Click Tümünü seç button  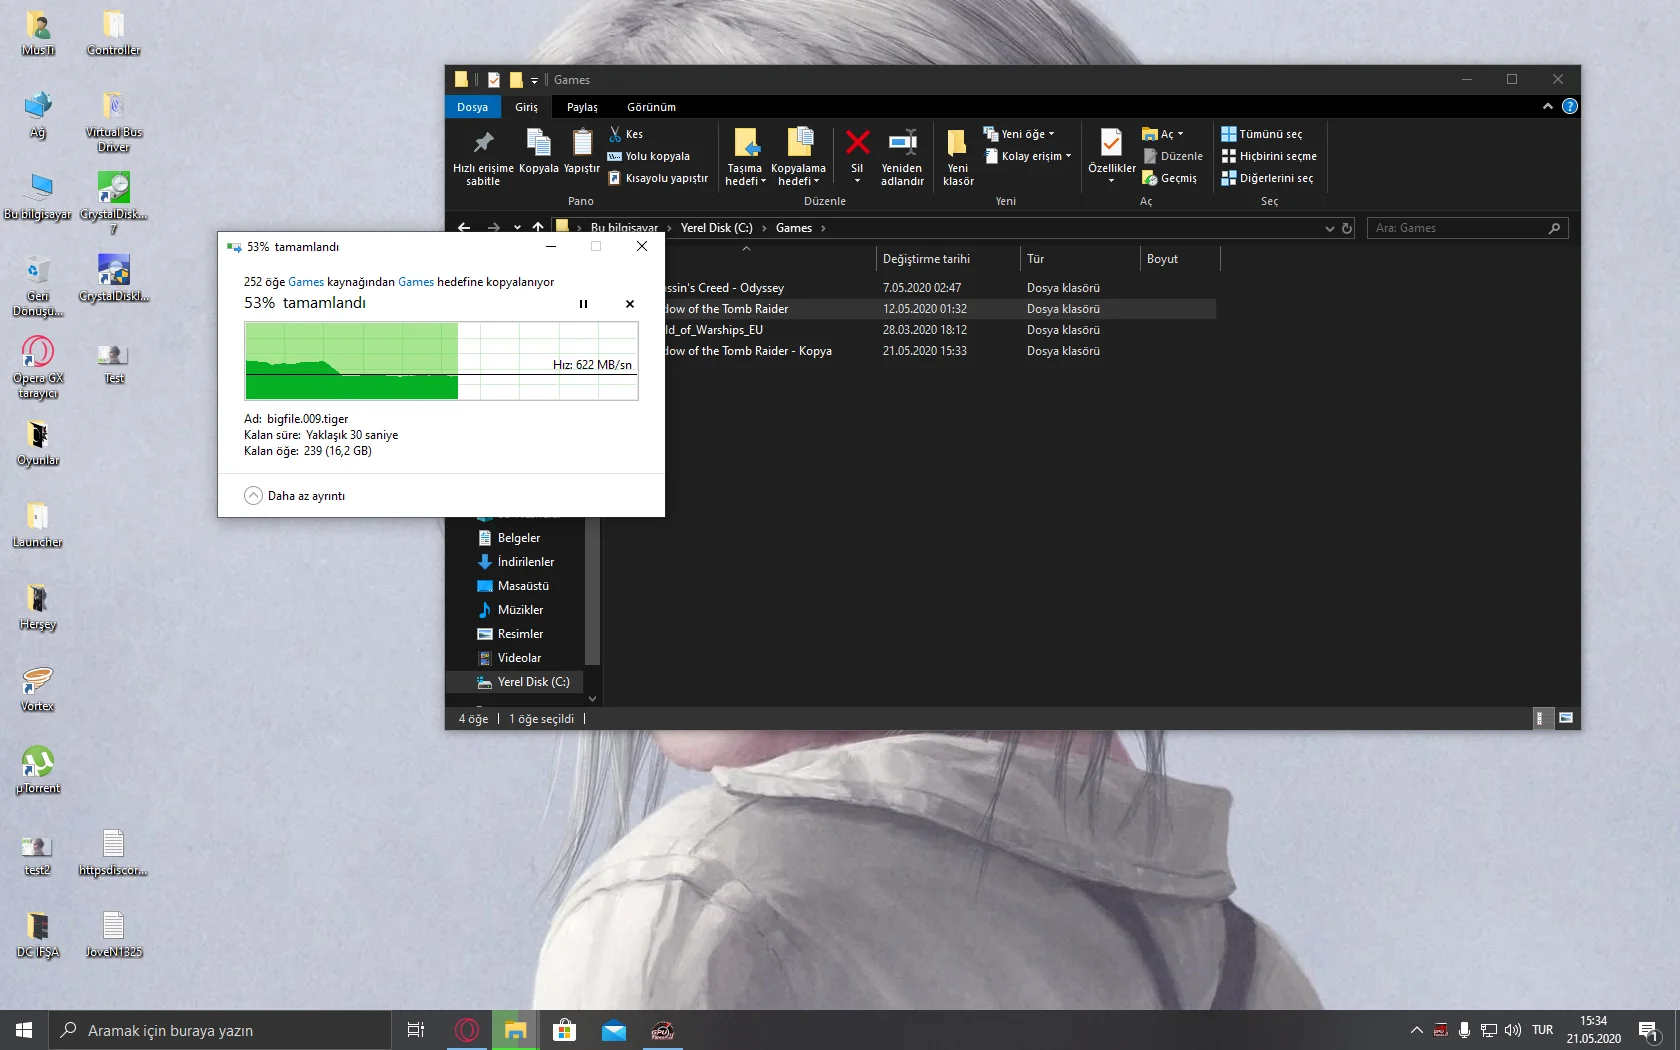1262,134
